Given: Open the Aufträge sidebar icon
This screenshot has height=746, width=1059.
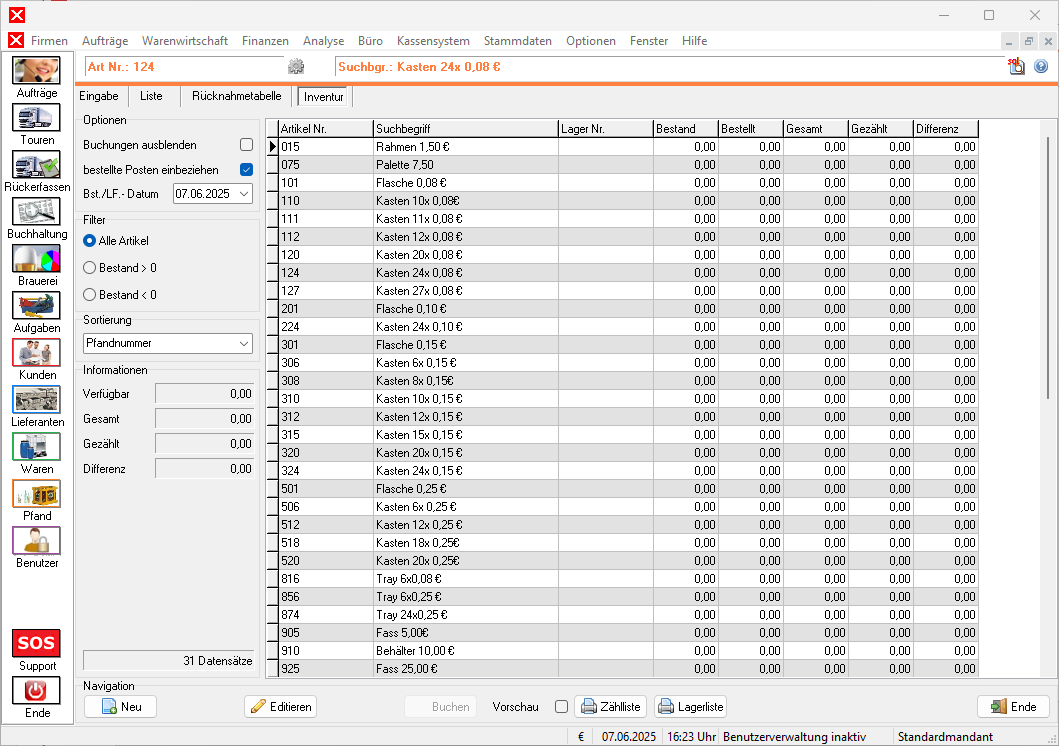Looking at the screenshot, I should click(x=36, y=71).
